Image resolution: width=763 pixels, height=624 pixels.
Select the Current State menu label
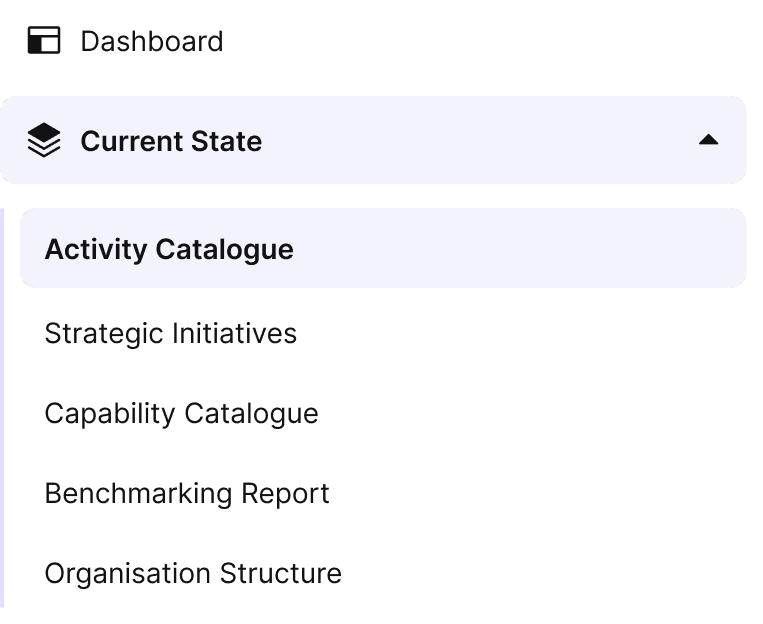(x=171, y=141)
